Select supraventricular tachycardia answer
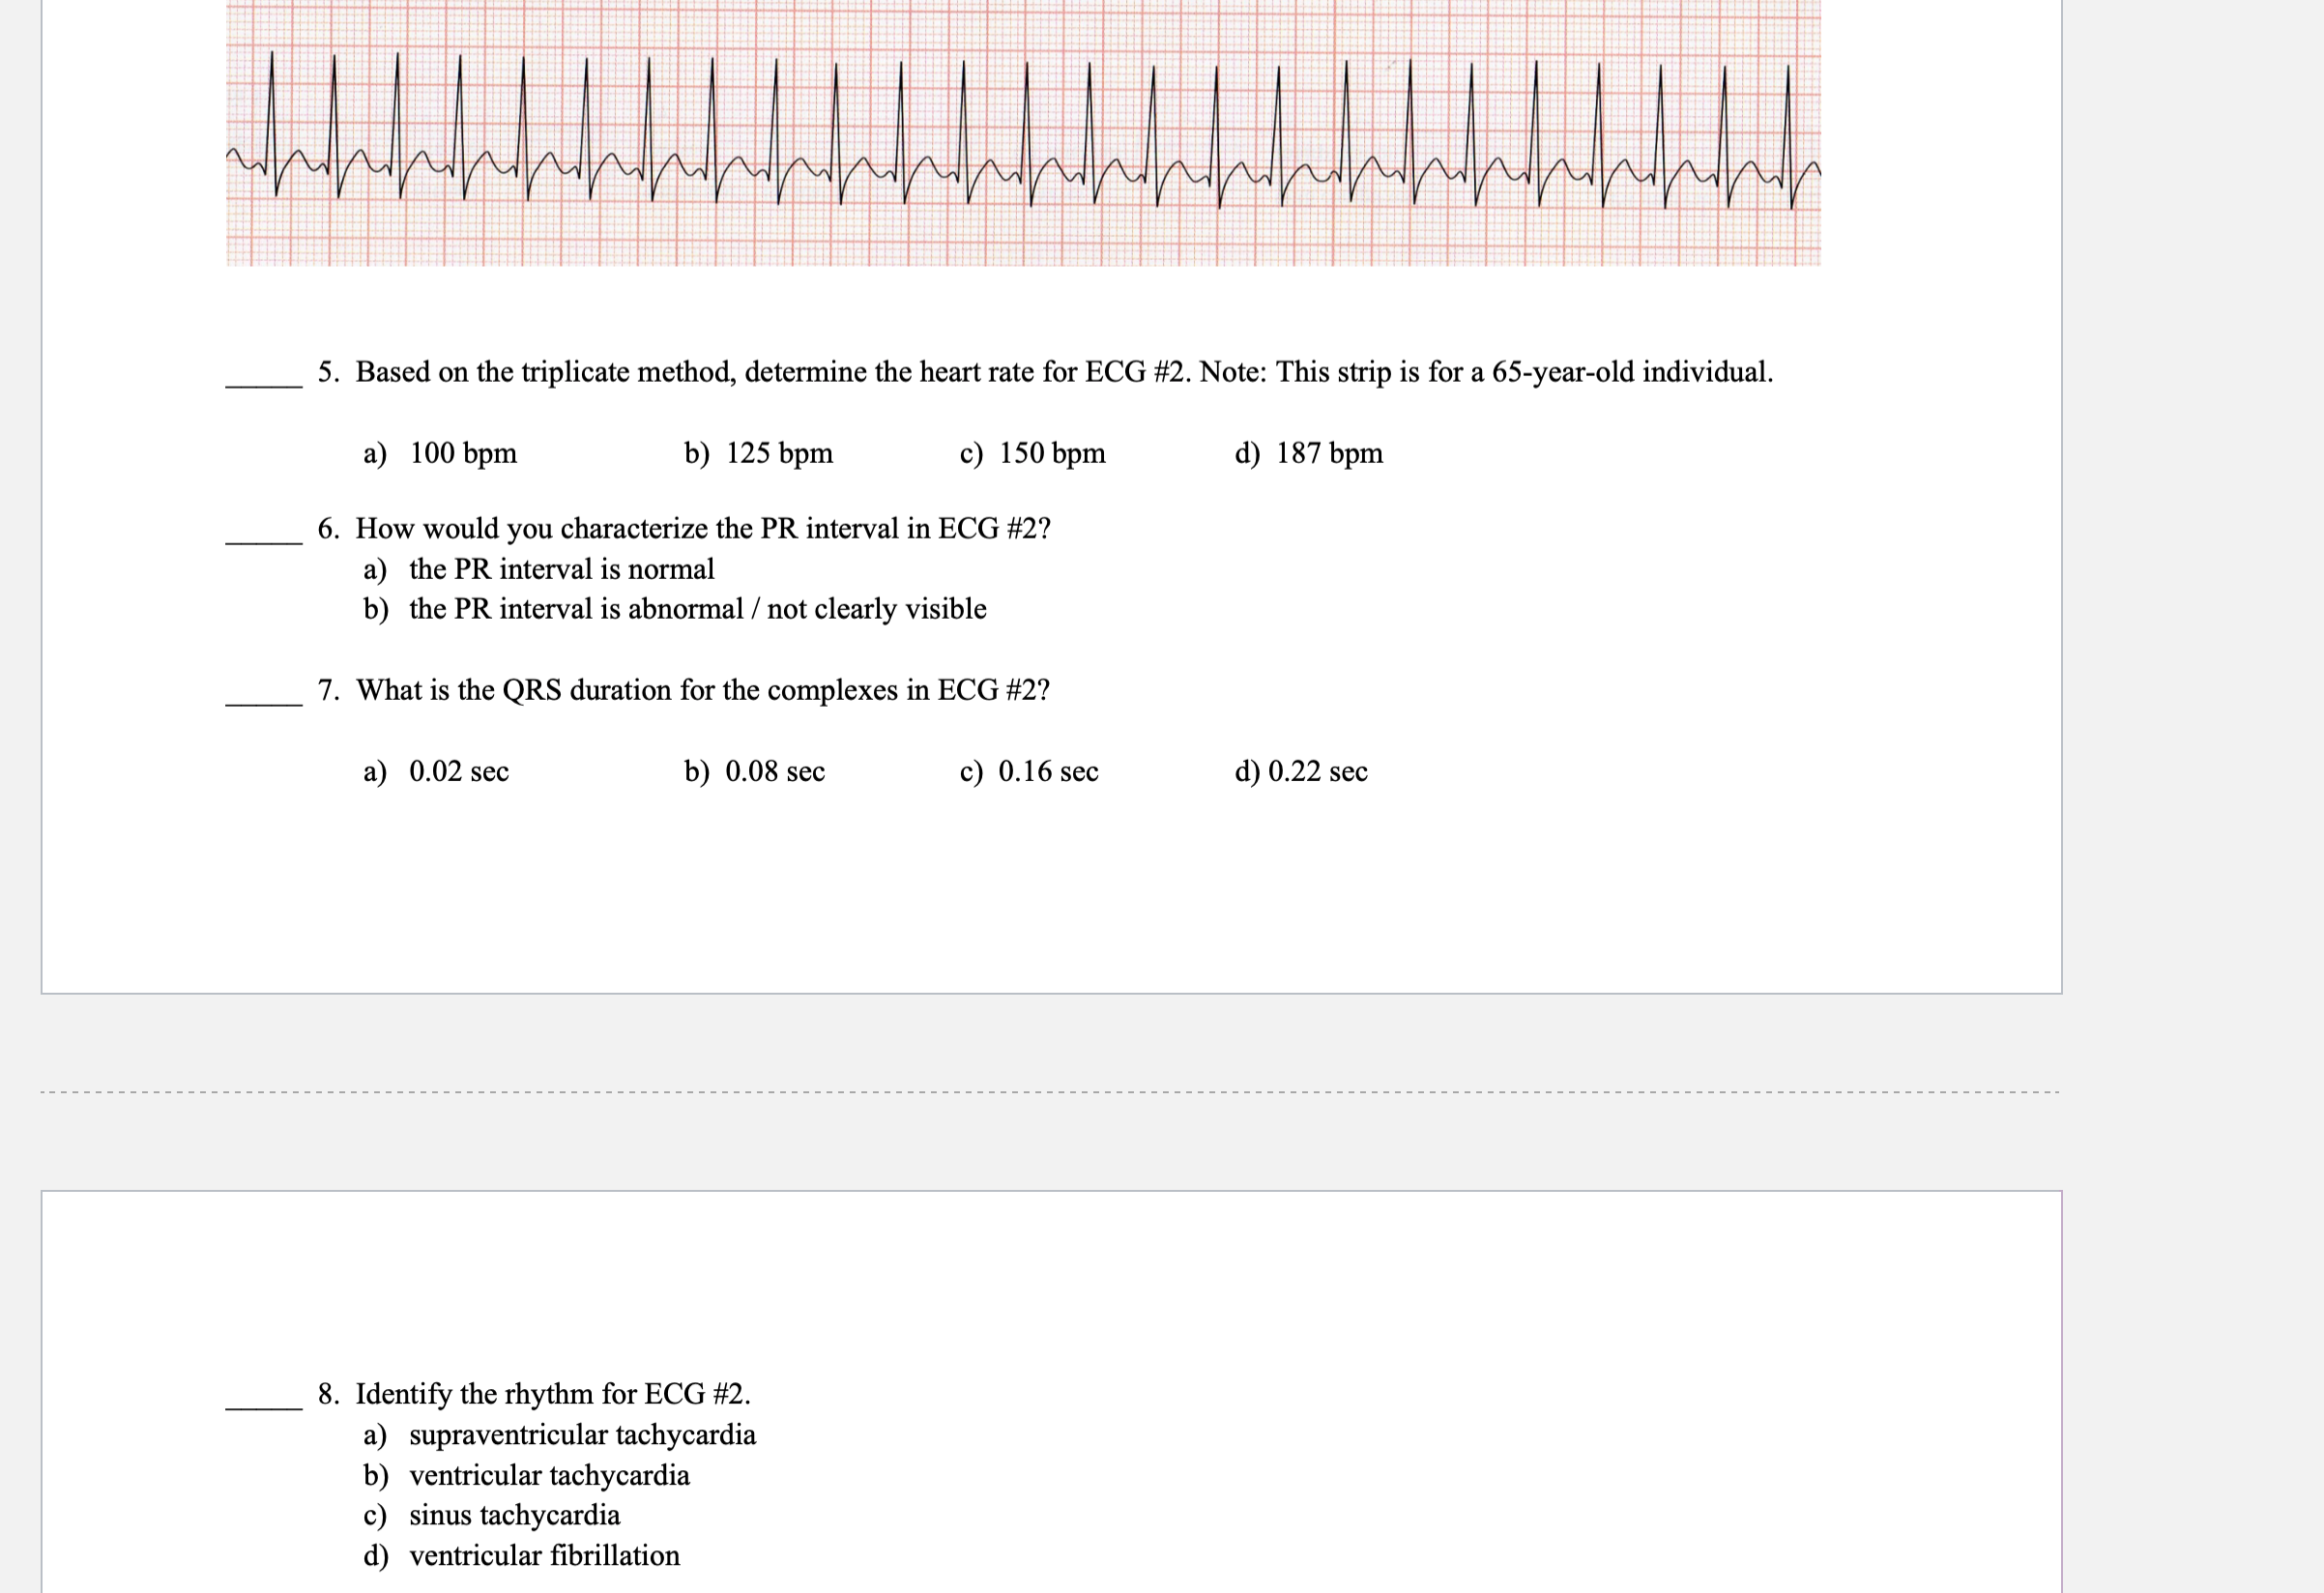2324x1593 pixels. click(560, 1435)
